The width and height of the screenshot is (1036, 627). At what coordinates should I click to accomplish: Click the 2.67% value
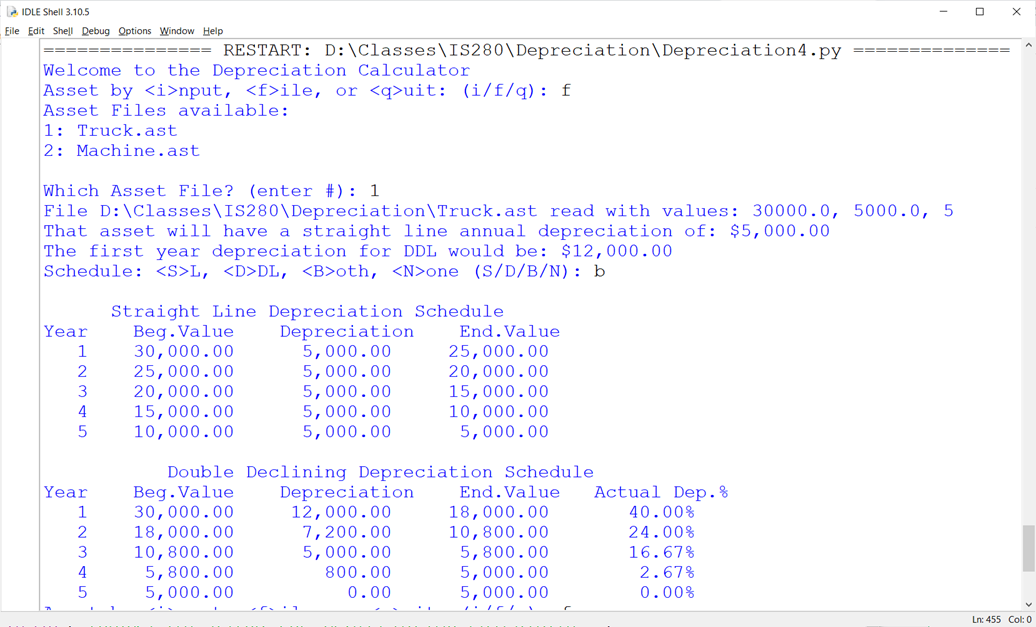667,573
